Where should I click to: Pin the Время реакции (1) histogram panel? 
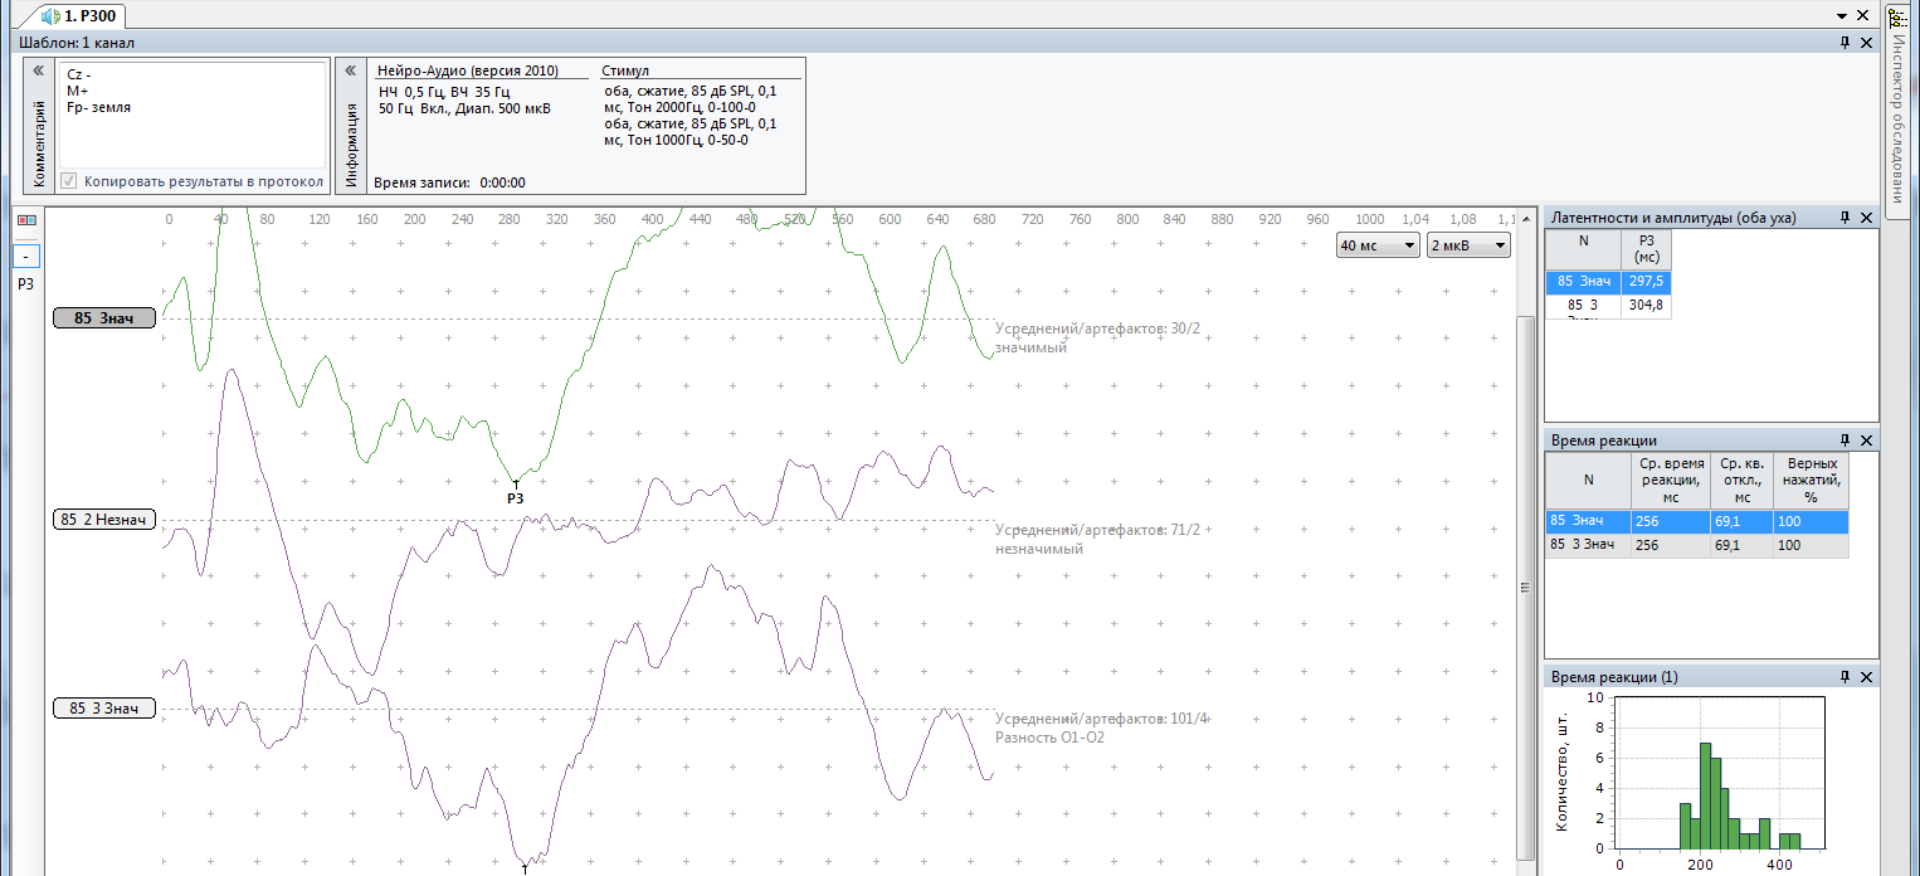pos(1845,677)
